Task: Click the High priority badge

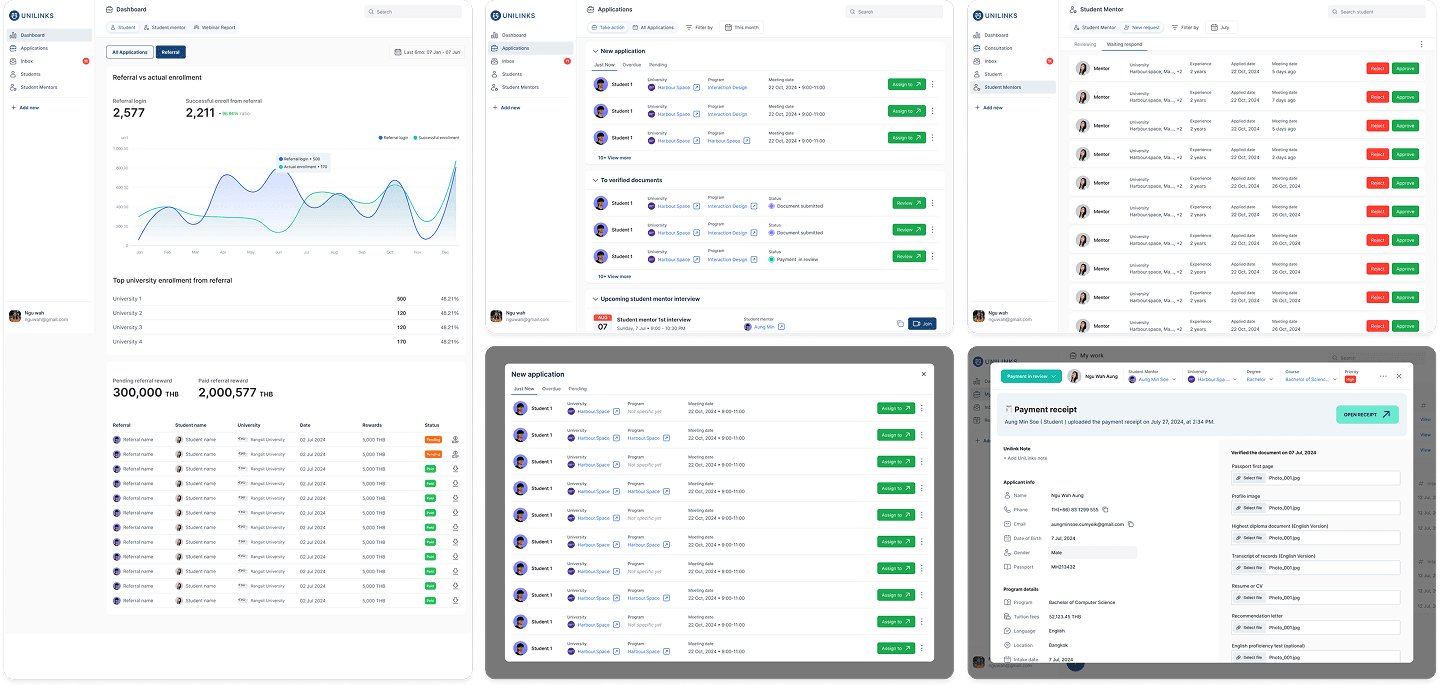Action: click(1350, 380)
